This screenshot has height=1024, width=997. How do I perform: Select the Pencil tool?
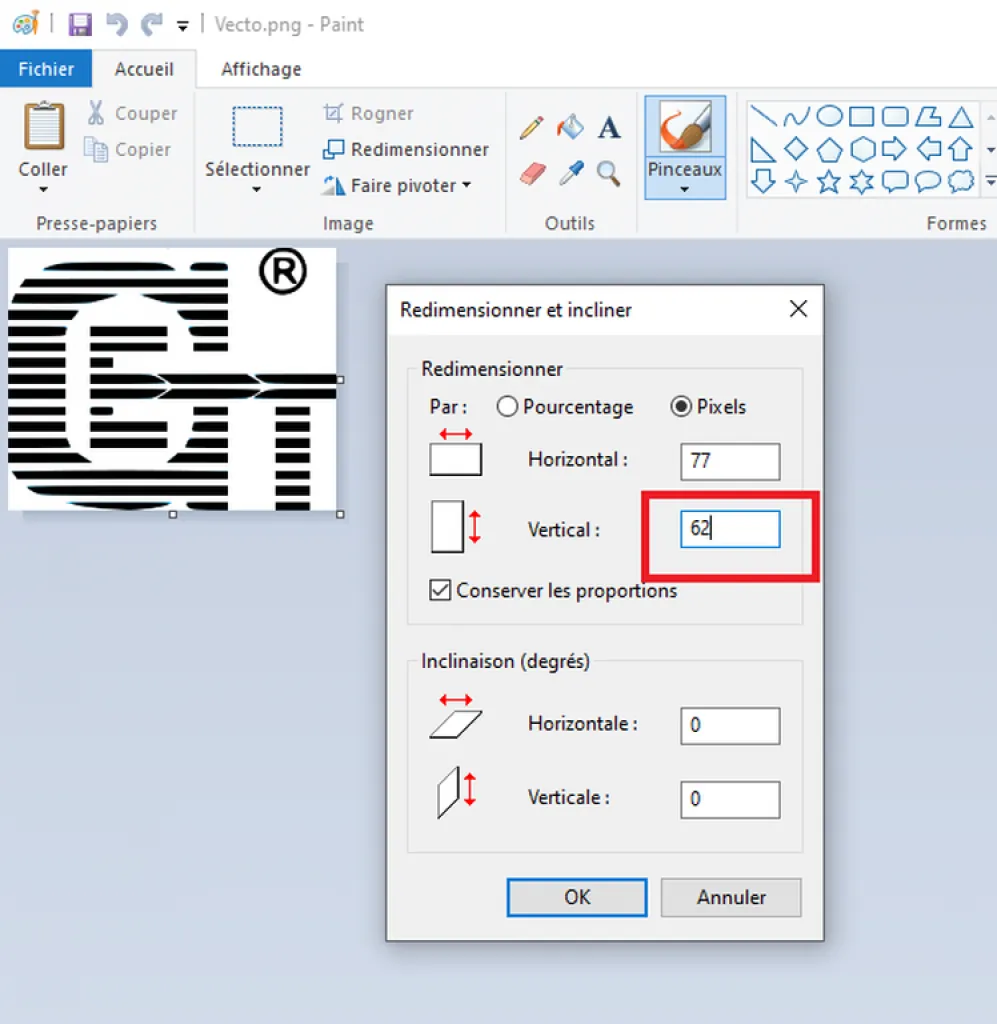tap(531, 127)
